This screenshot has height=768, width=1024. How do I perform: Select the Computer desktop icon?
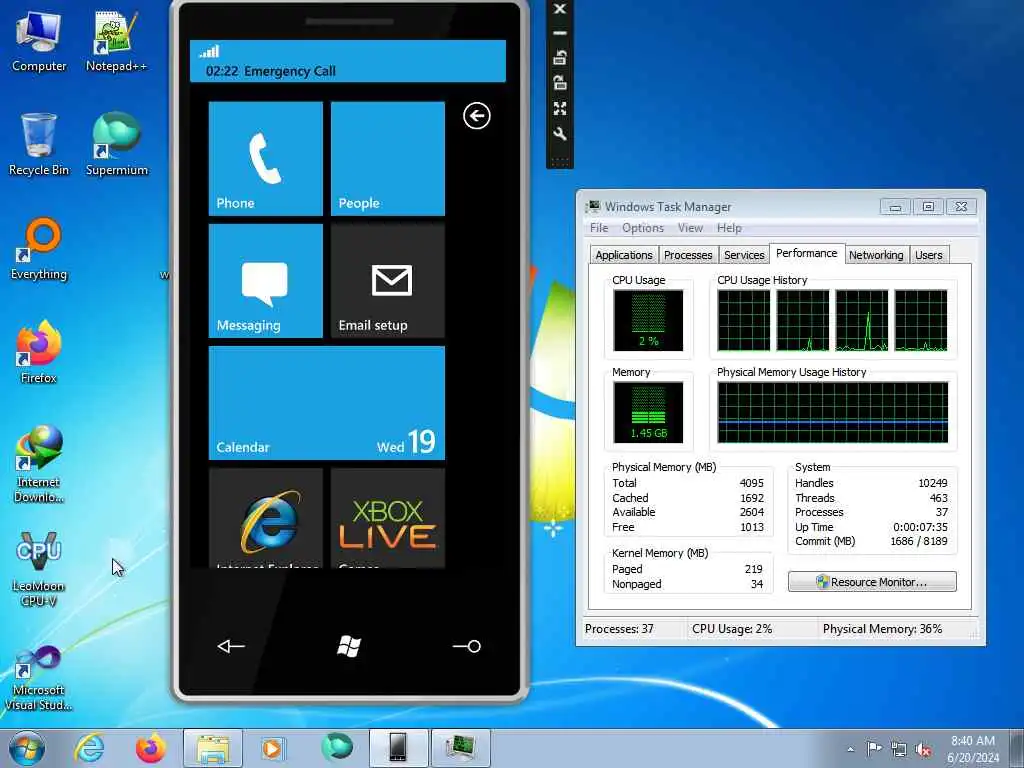click(39, 41)
